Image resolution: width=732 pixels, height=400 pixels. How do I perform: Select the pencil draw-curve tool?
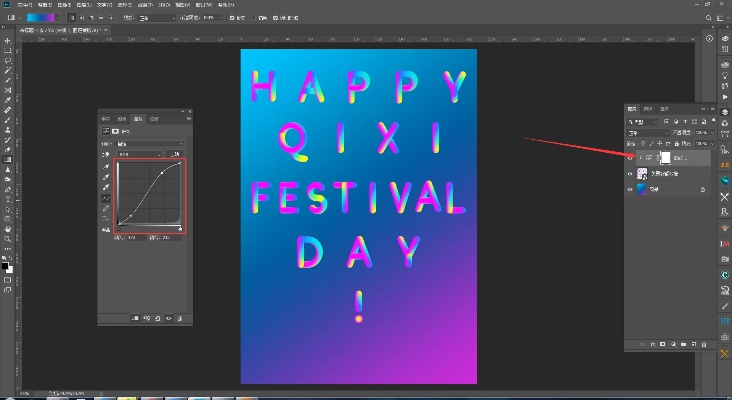coord(106,209)
